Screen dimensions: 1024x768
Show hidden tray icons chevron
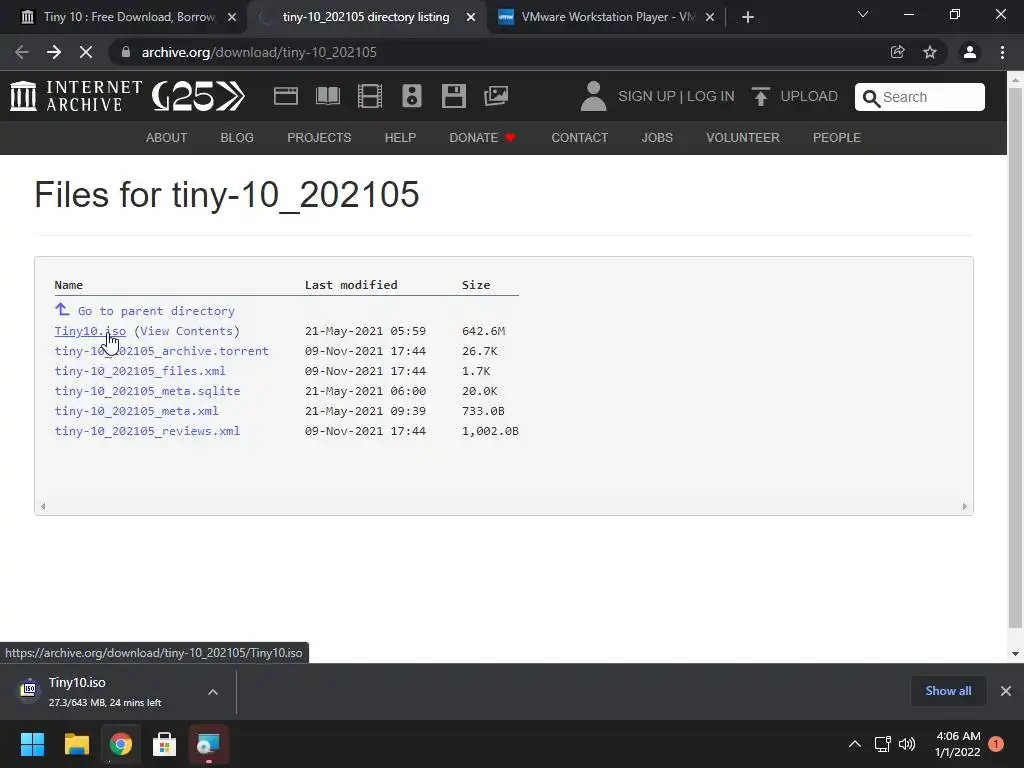pyautogui.click(x=855, y=744)
